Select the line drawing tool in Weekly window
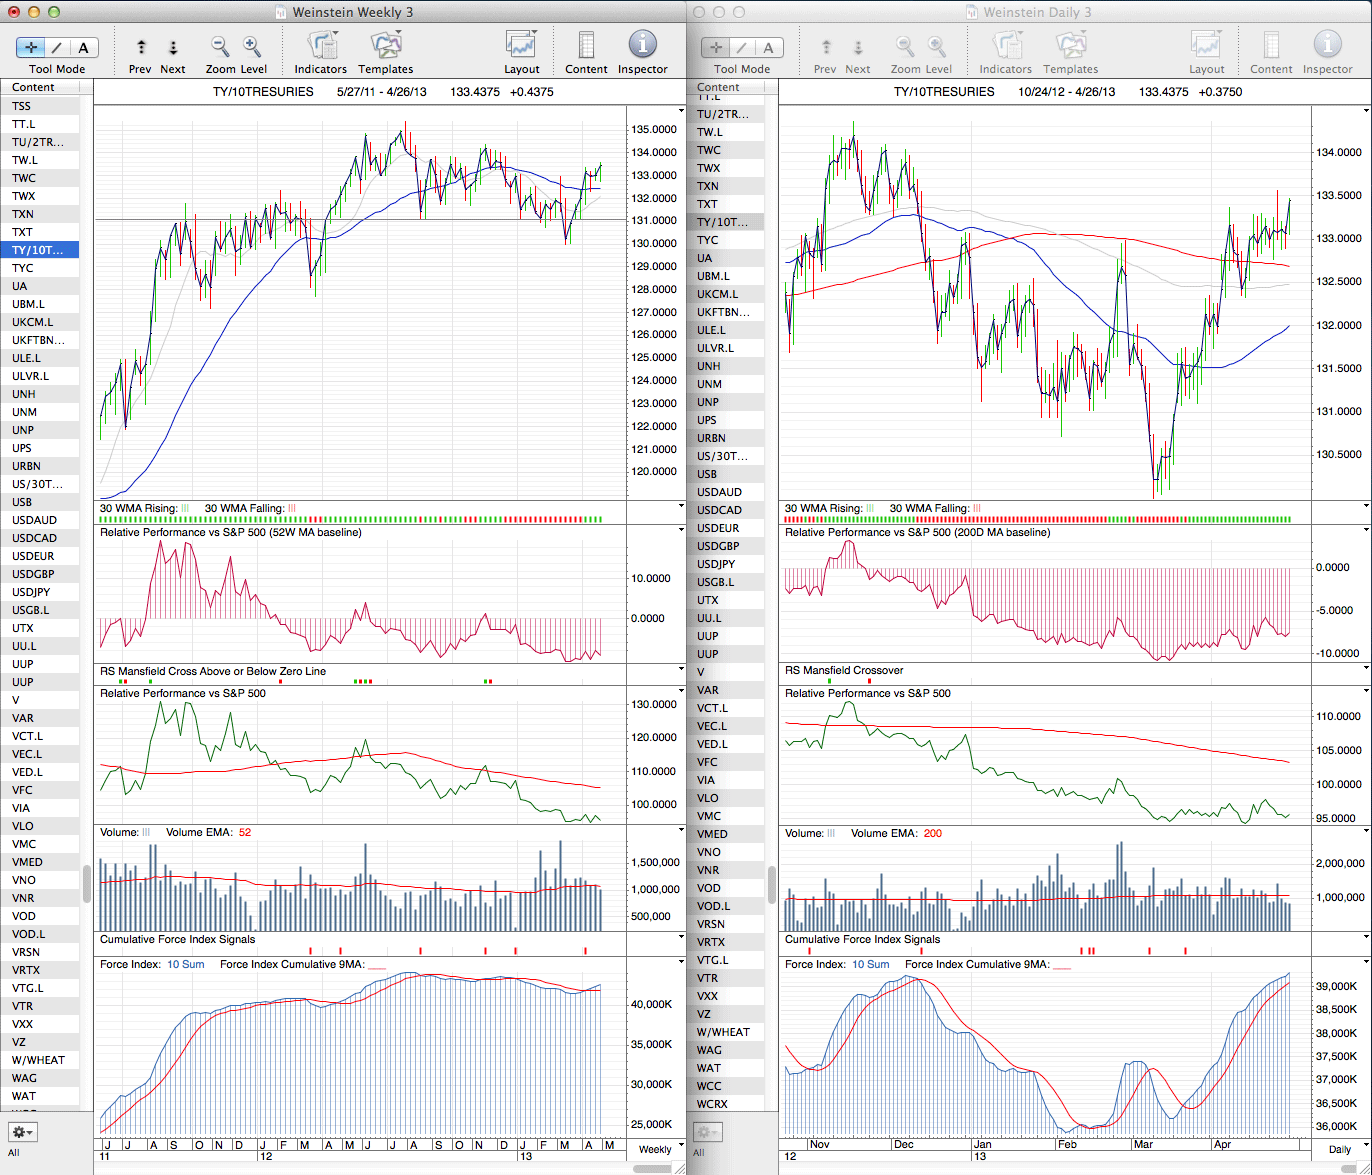The width and height of the screenshot is (1372, 1175). tap(57, 48)
